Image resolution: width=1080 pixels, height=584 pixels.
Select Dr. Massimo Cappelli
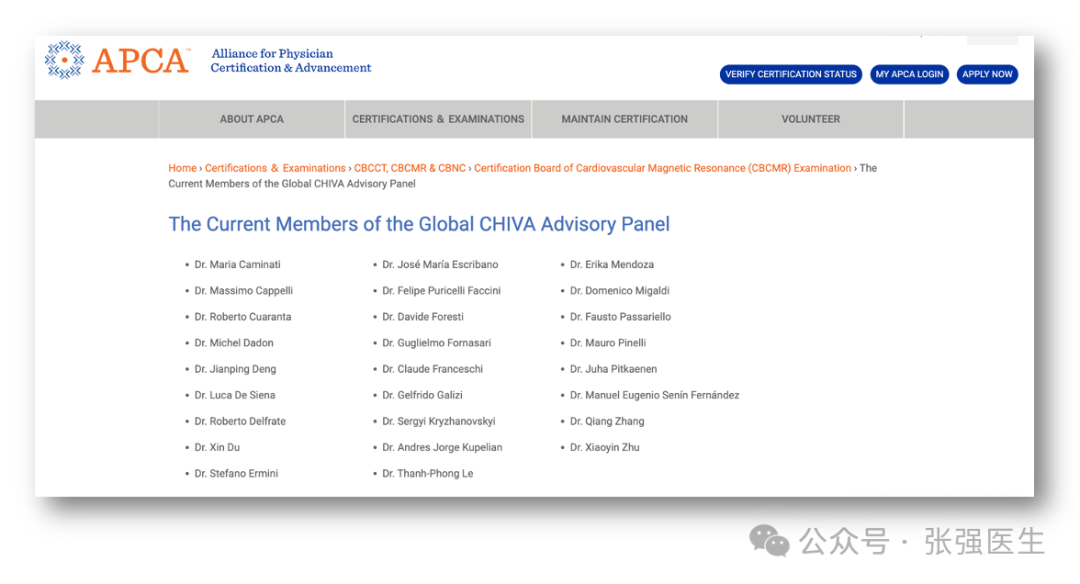tap(243, 291)
